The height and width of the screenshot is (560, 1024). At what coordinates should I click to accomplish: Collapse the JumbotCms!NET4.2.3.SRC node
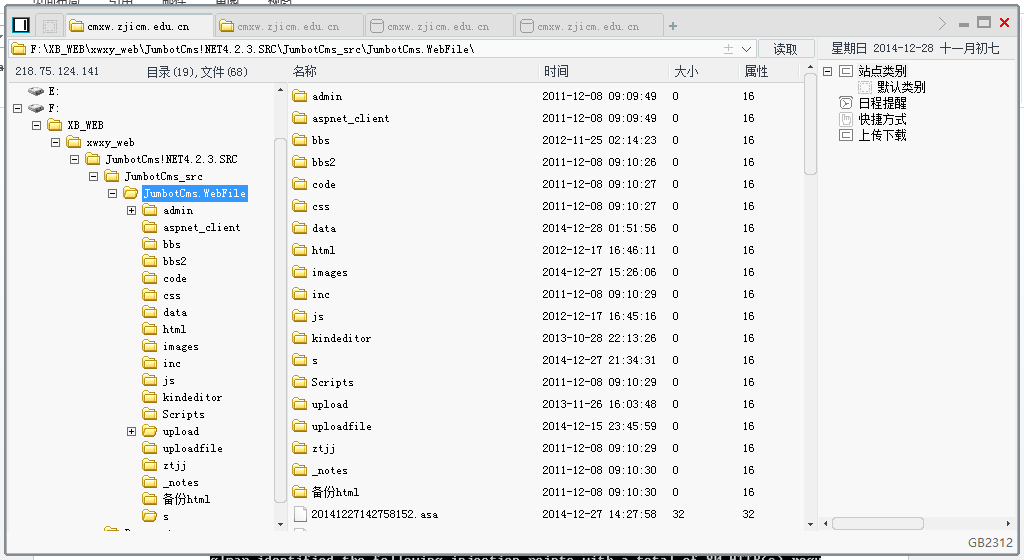[74, 159]
